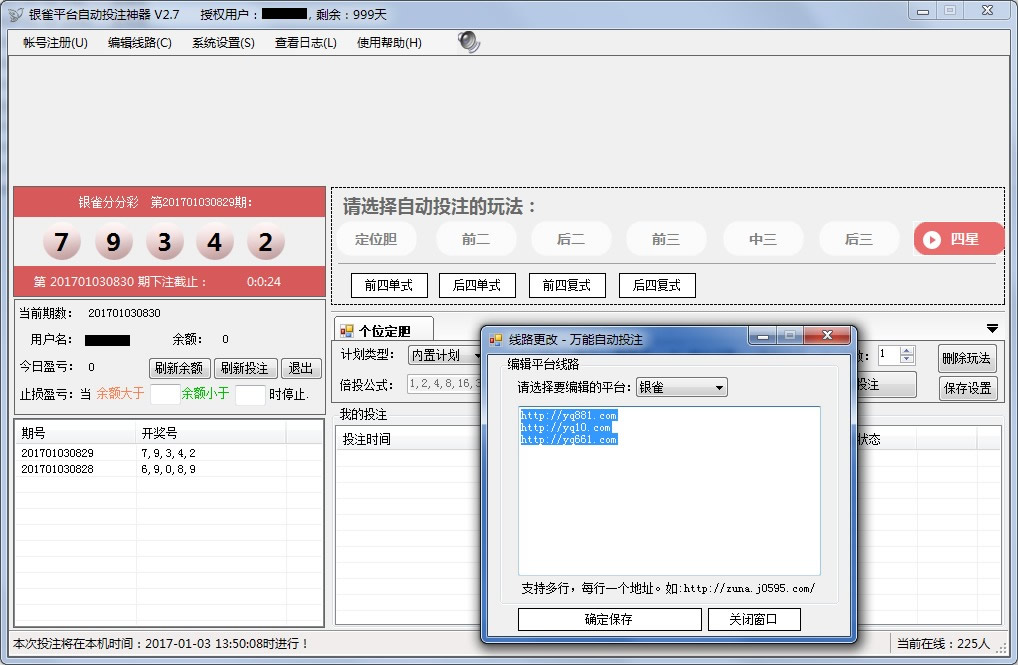Click the 关闭窗口 button
Screen dimensions: 1018x665
(755, 619)
